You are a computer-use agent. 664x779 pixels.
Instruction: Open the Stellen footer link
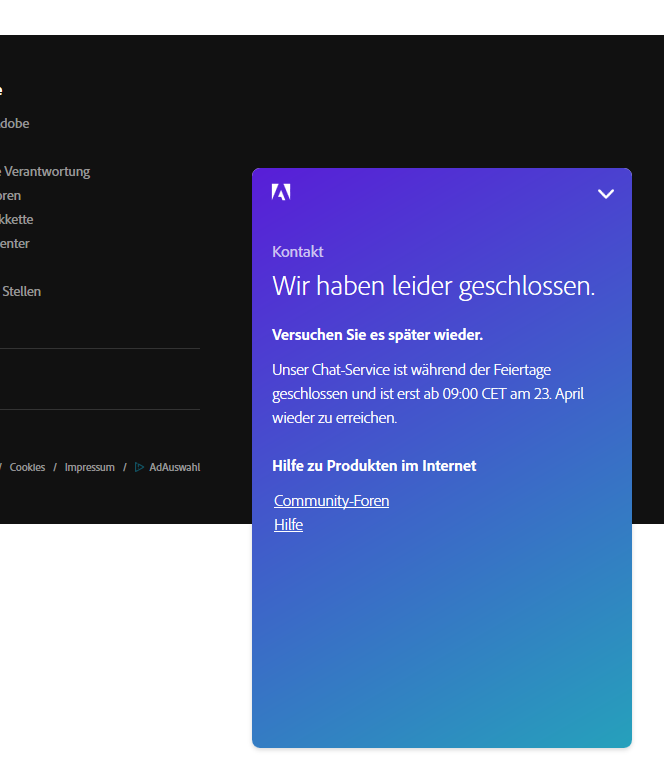(20, 291)
